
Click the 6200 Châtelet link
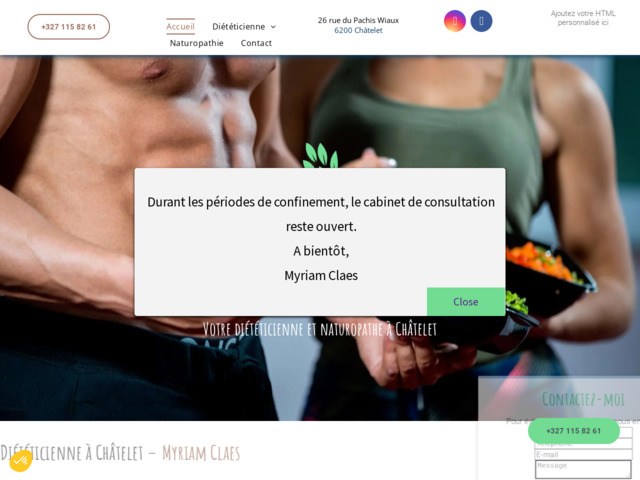(x=358, y=30)
